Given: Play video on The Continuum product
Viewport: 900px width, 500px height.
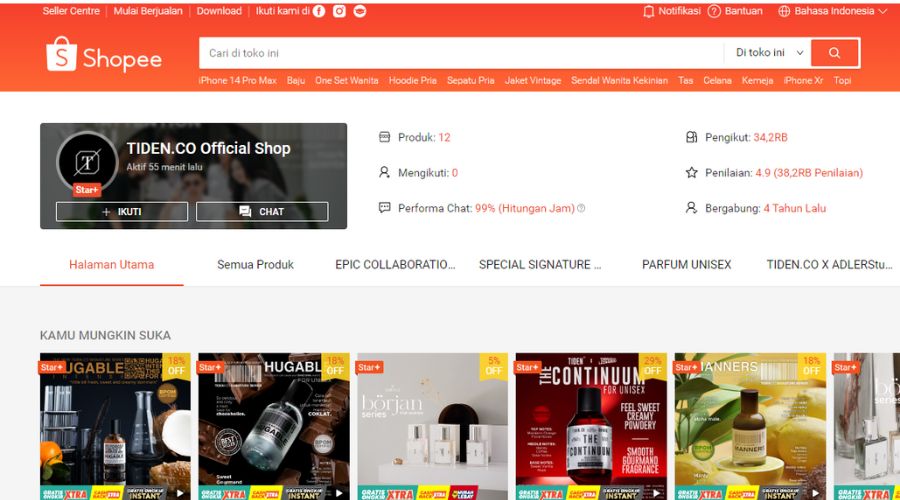Looking at the screenshot, I should pyautogui.click(x=656, y=493).
